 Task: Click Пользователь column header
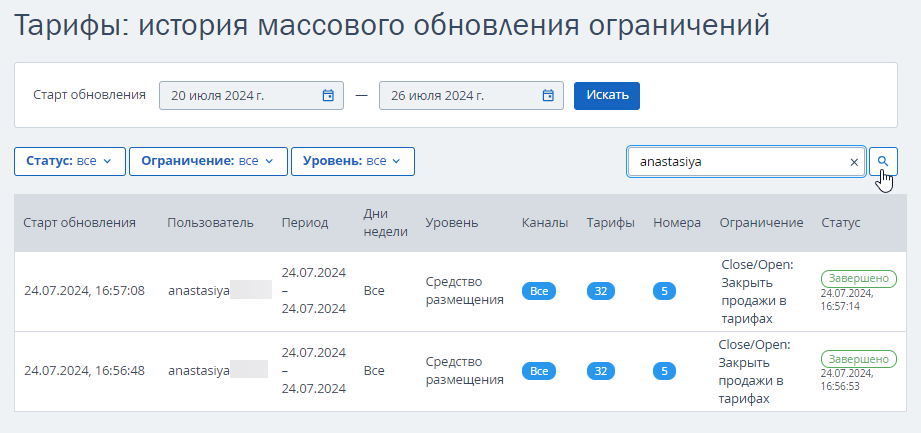click(x=210, y=223)
